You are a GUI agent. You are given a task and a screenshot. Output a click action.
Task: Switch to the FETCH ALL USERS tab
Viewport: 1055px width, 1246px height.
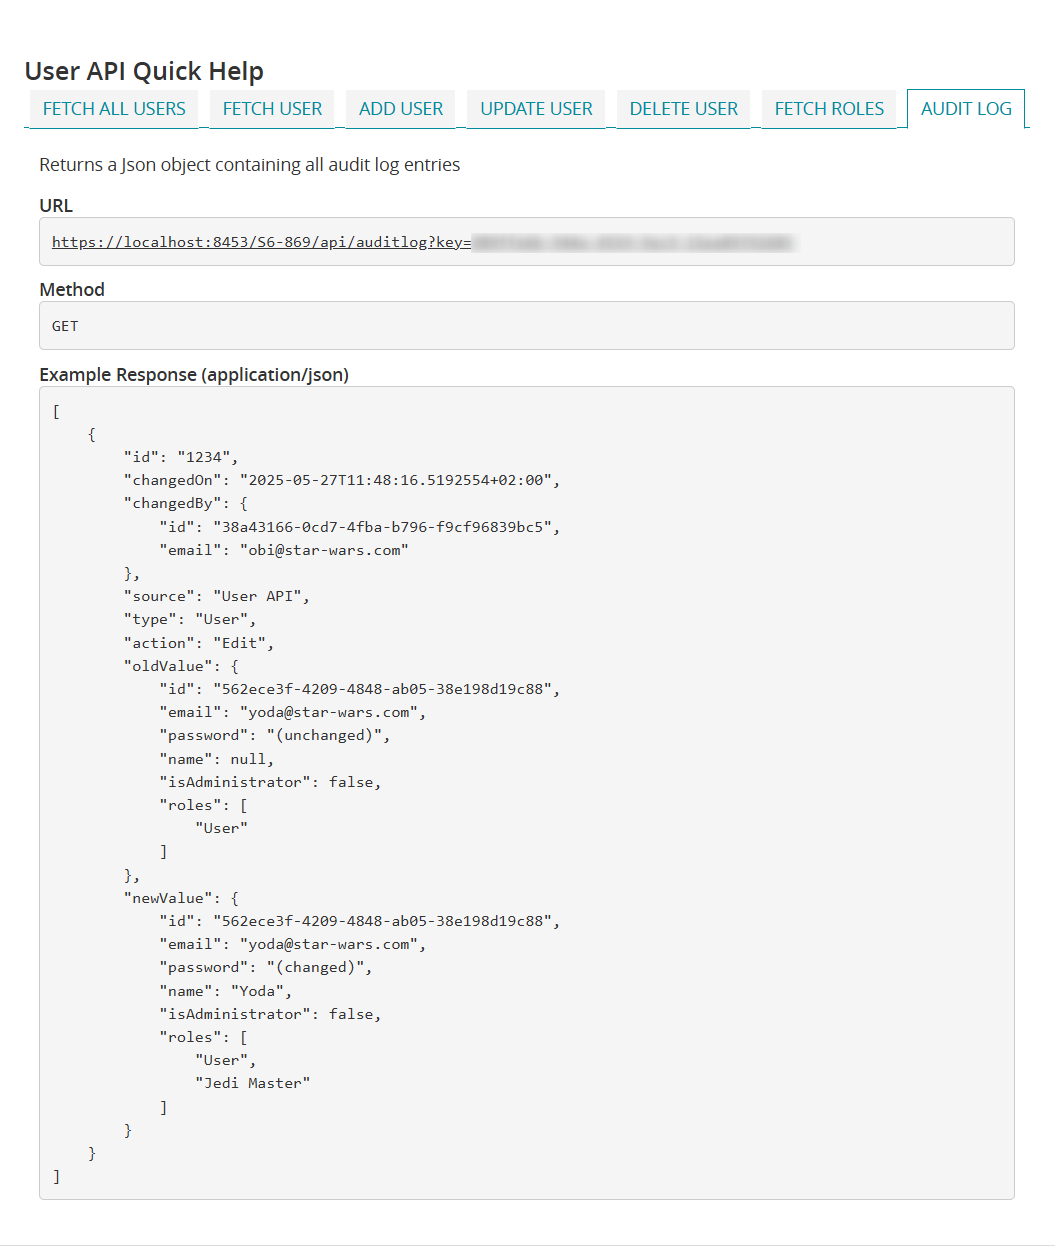(114, 109)
